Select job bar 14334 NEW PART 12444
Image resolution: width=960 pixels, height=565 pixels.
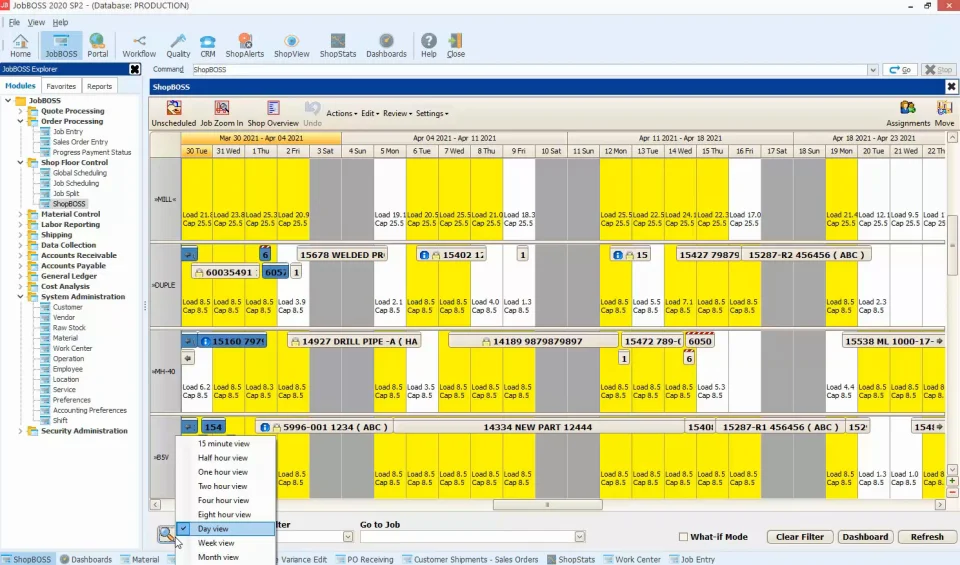(538, 427)
